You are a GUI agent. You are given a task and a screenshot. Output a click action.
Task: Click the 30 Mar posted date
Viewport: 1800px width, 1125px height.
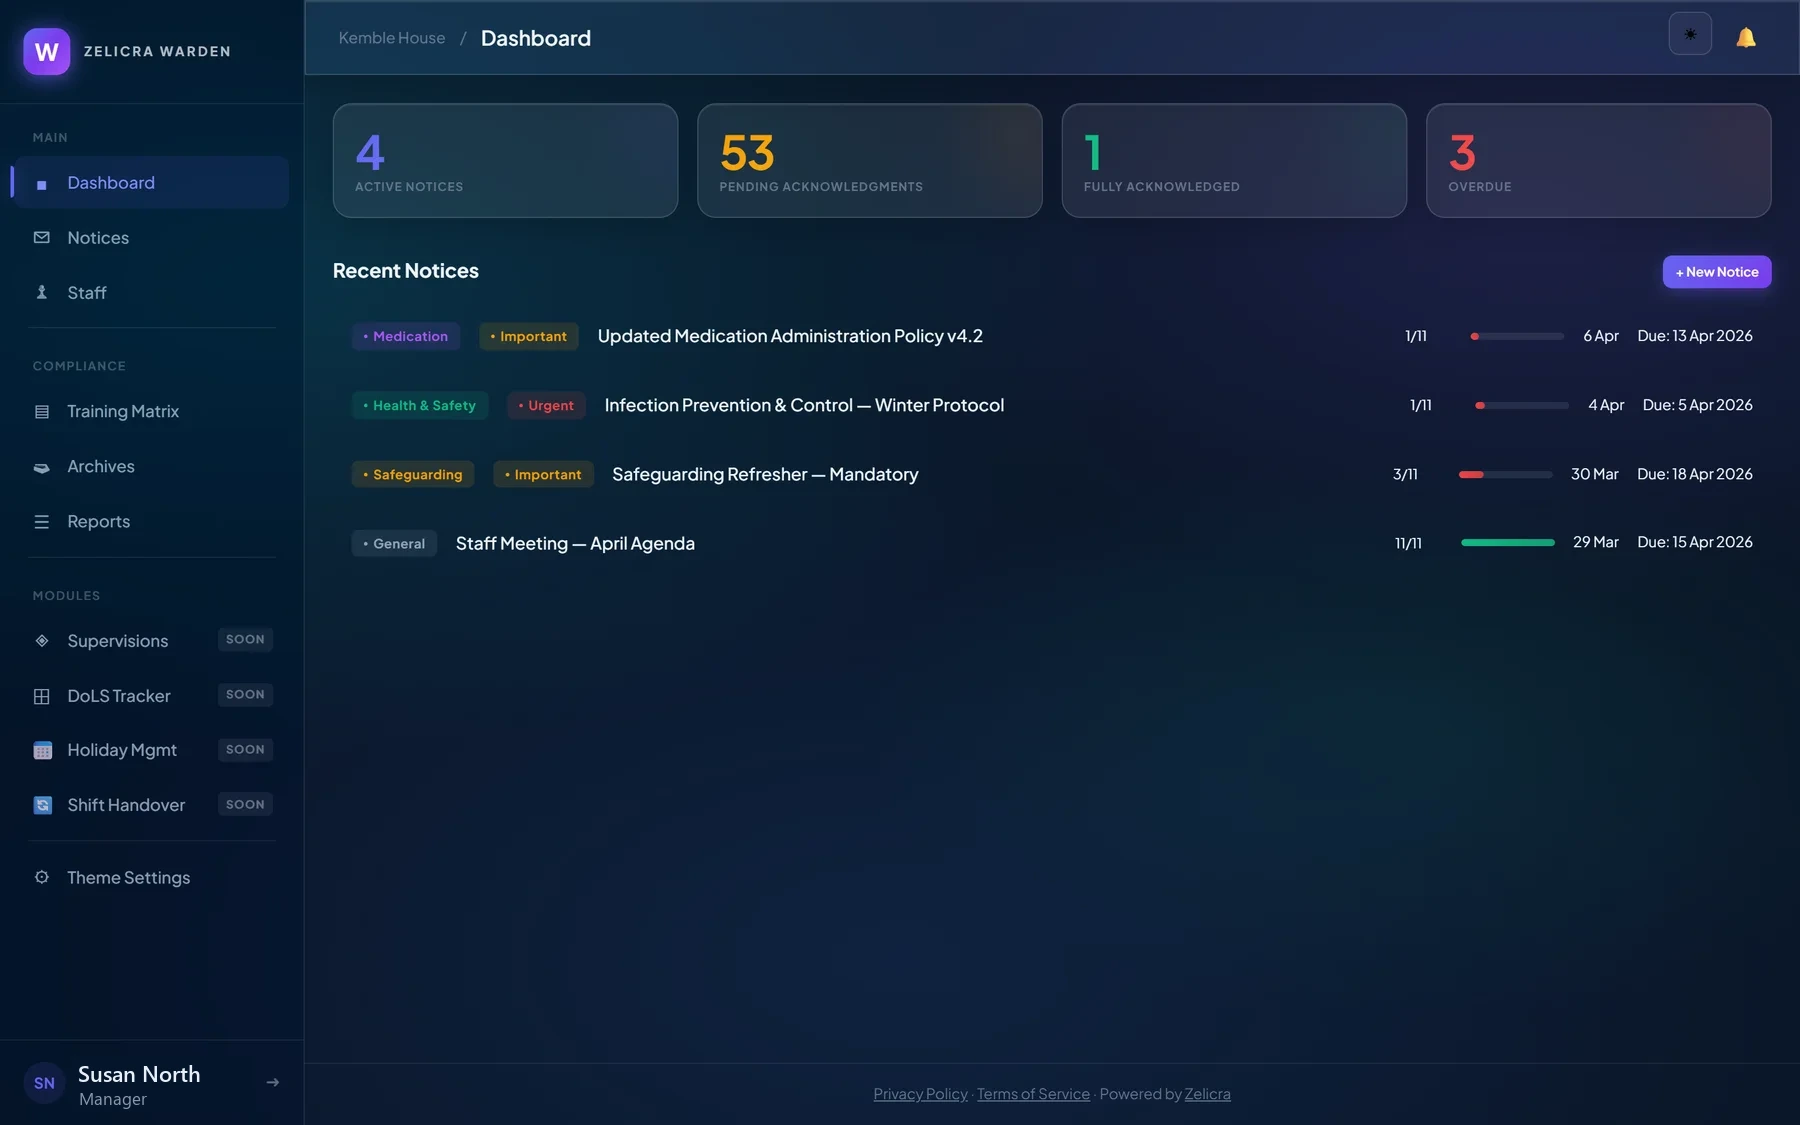tap(1594, 474)
